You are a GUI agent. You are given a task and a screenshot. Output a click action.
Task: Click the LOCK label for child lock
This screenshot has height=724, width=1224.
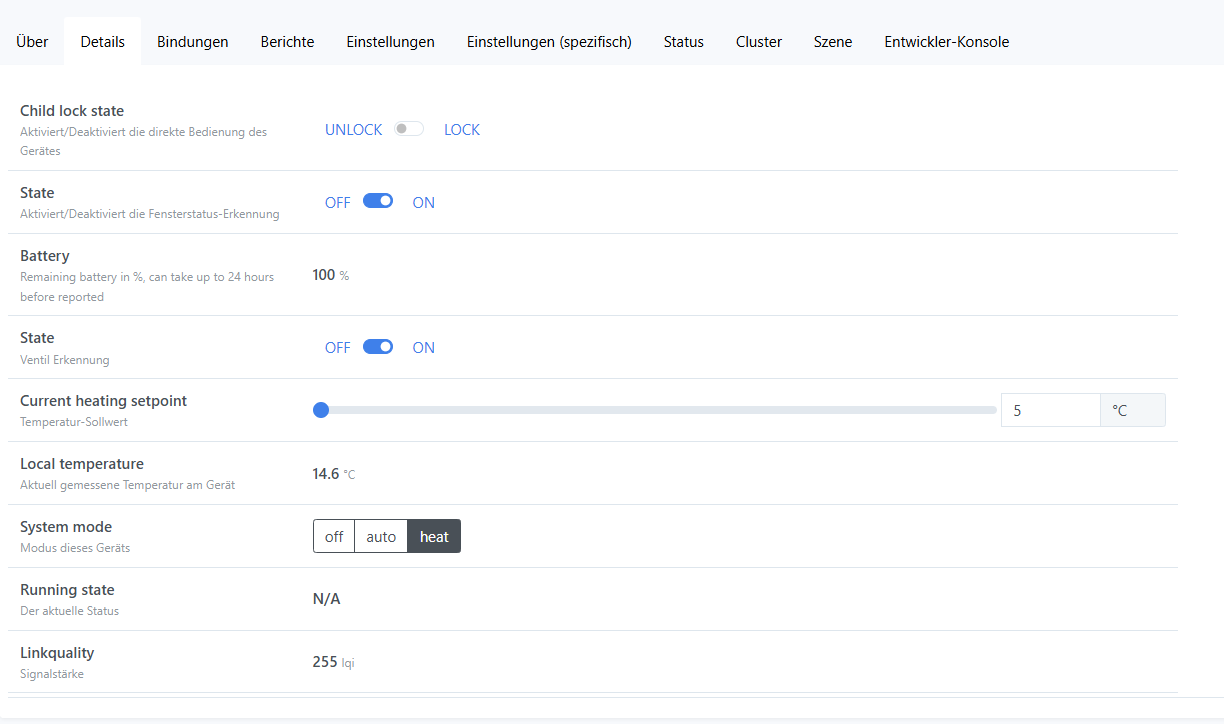462,130
